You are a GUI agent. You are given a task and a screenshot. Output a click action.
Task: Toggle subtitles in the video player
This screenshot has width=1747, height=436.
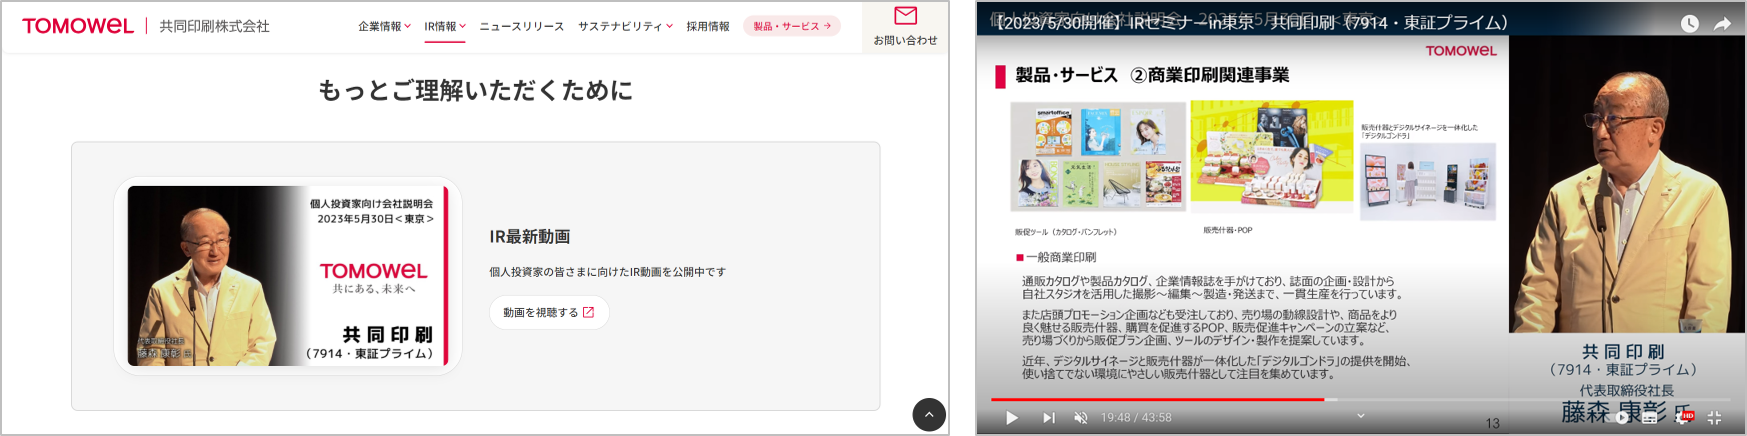[1651, 418]
